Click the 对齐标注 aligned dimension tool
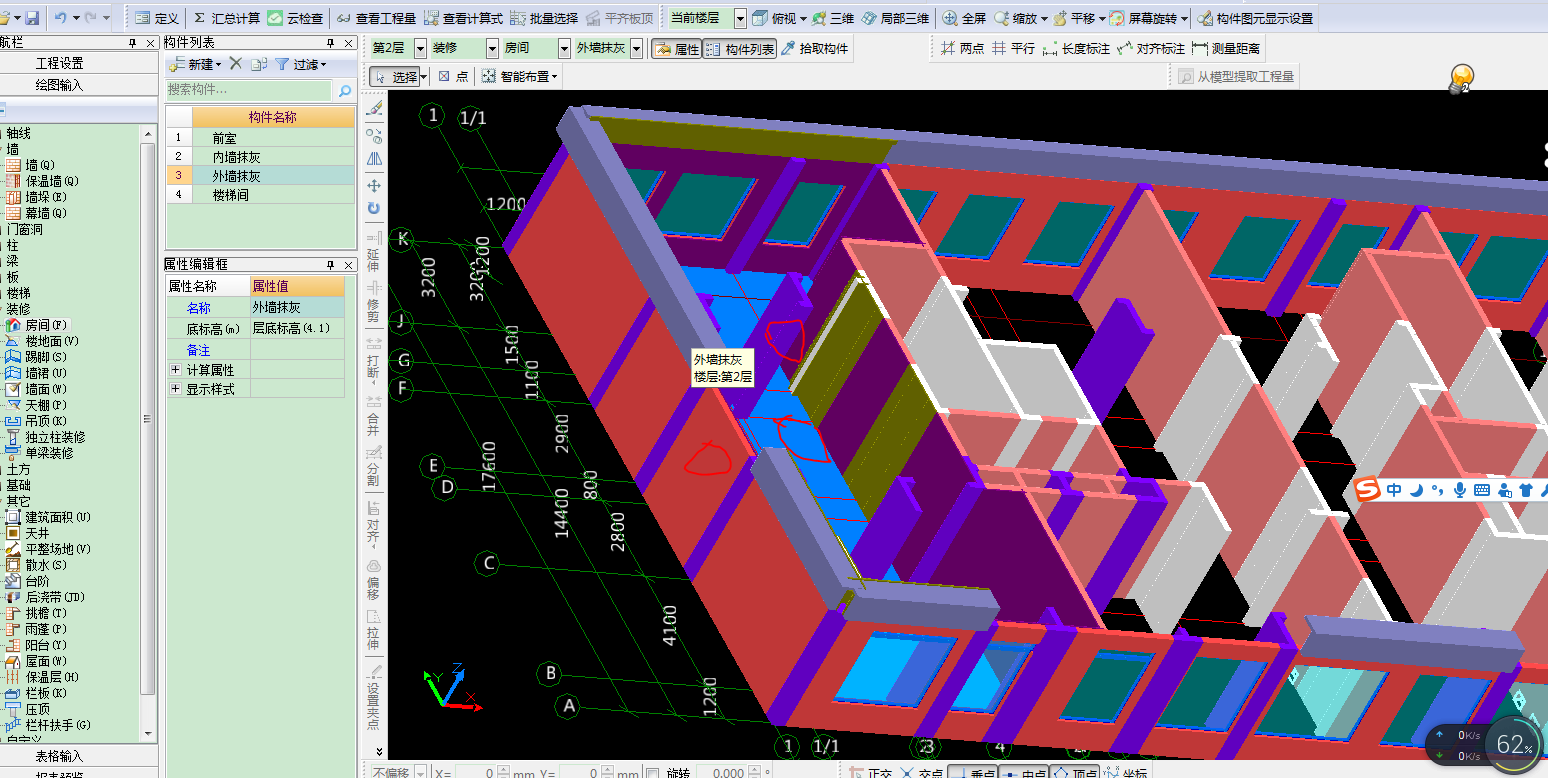Image resolution: width=1548 pixels, height=778 pixels. pyautogui.click(x=1151, y=48)
